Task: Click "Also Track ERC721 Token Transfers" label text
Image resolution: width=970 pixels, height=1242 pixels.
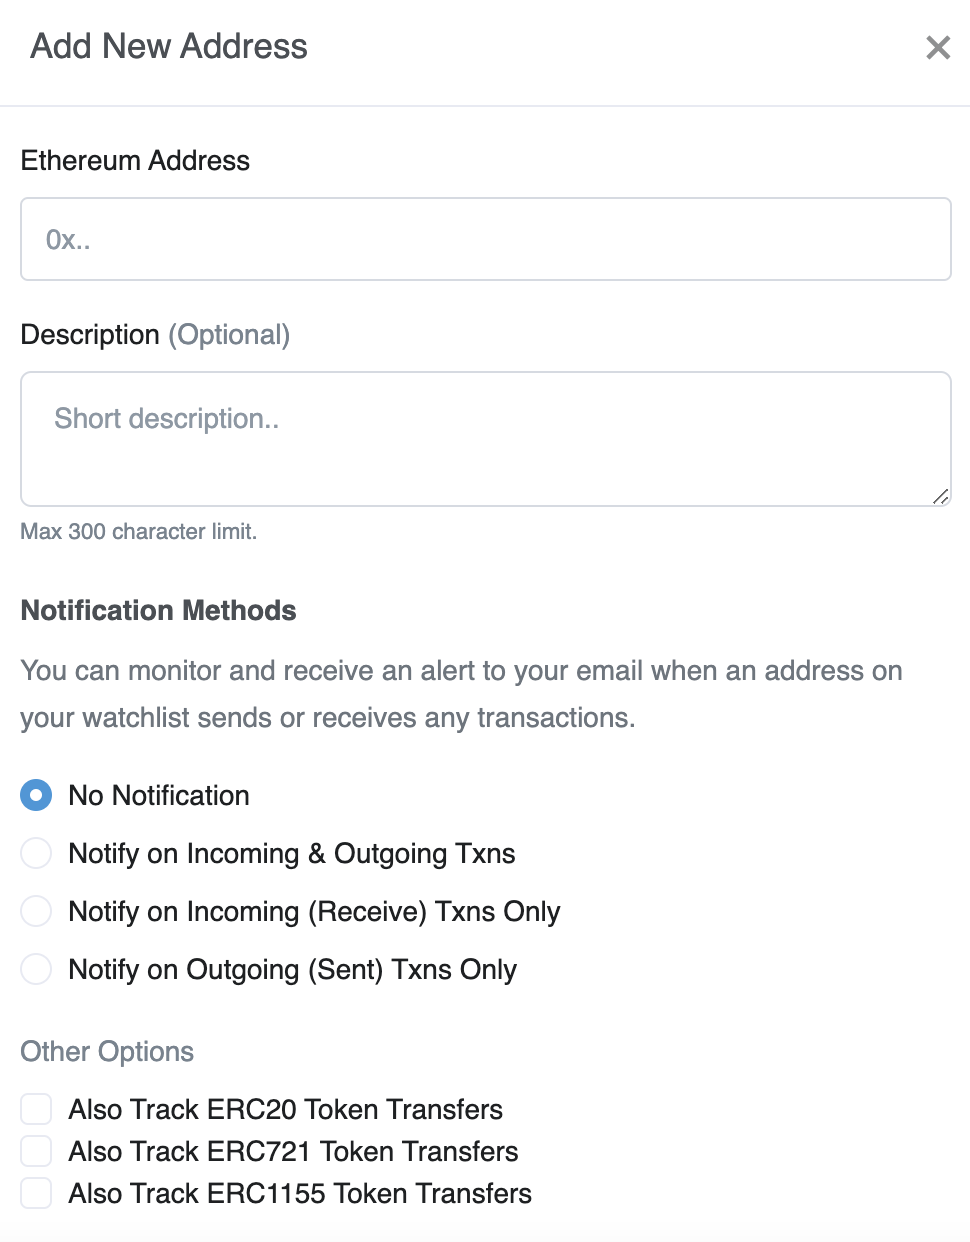Action: tap(293, 1152)
